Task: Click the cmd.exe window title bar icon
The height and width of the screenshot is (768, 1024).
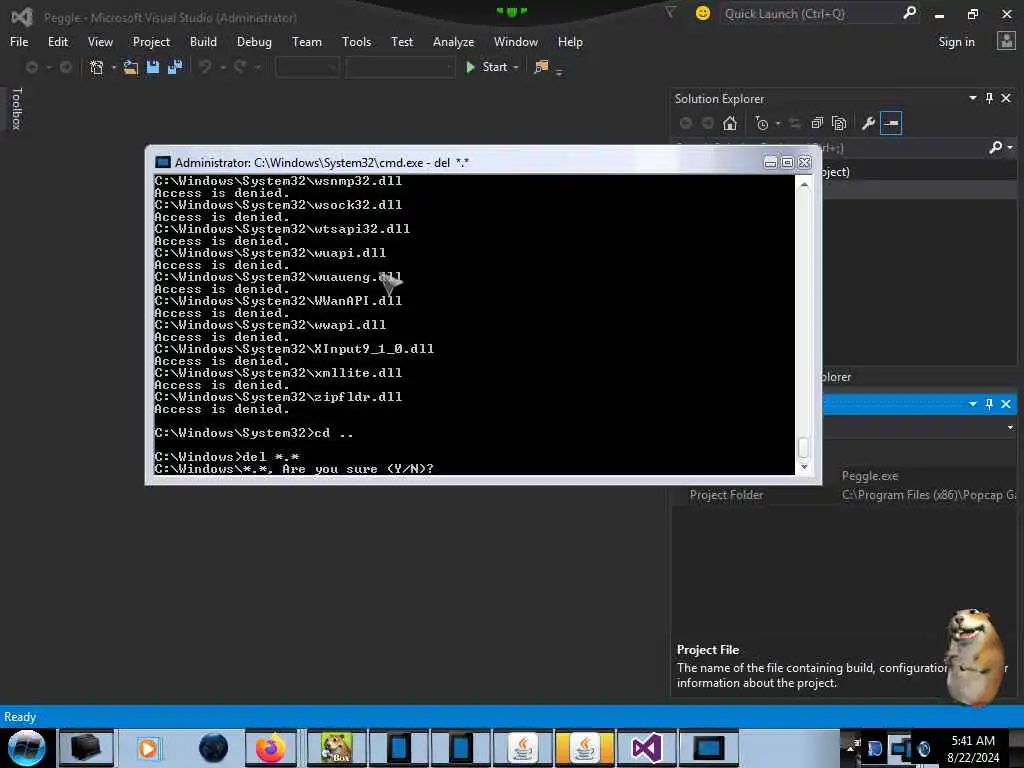Action: [163, 163]
